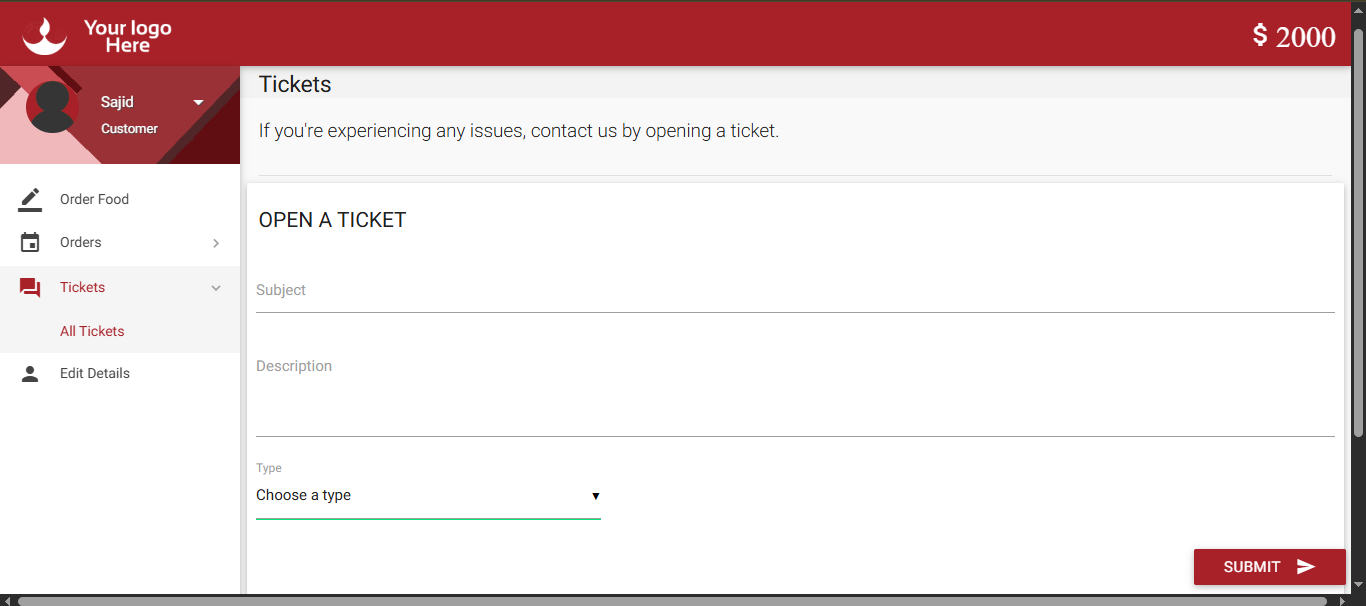Click the user avatar picture
The height and width of the screenshot is (606, 1366).
[x=52, y=107]
